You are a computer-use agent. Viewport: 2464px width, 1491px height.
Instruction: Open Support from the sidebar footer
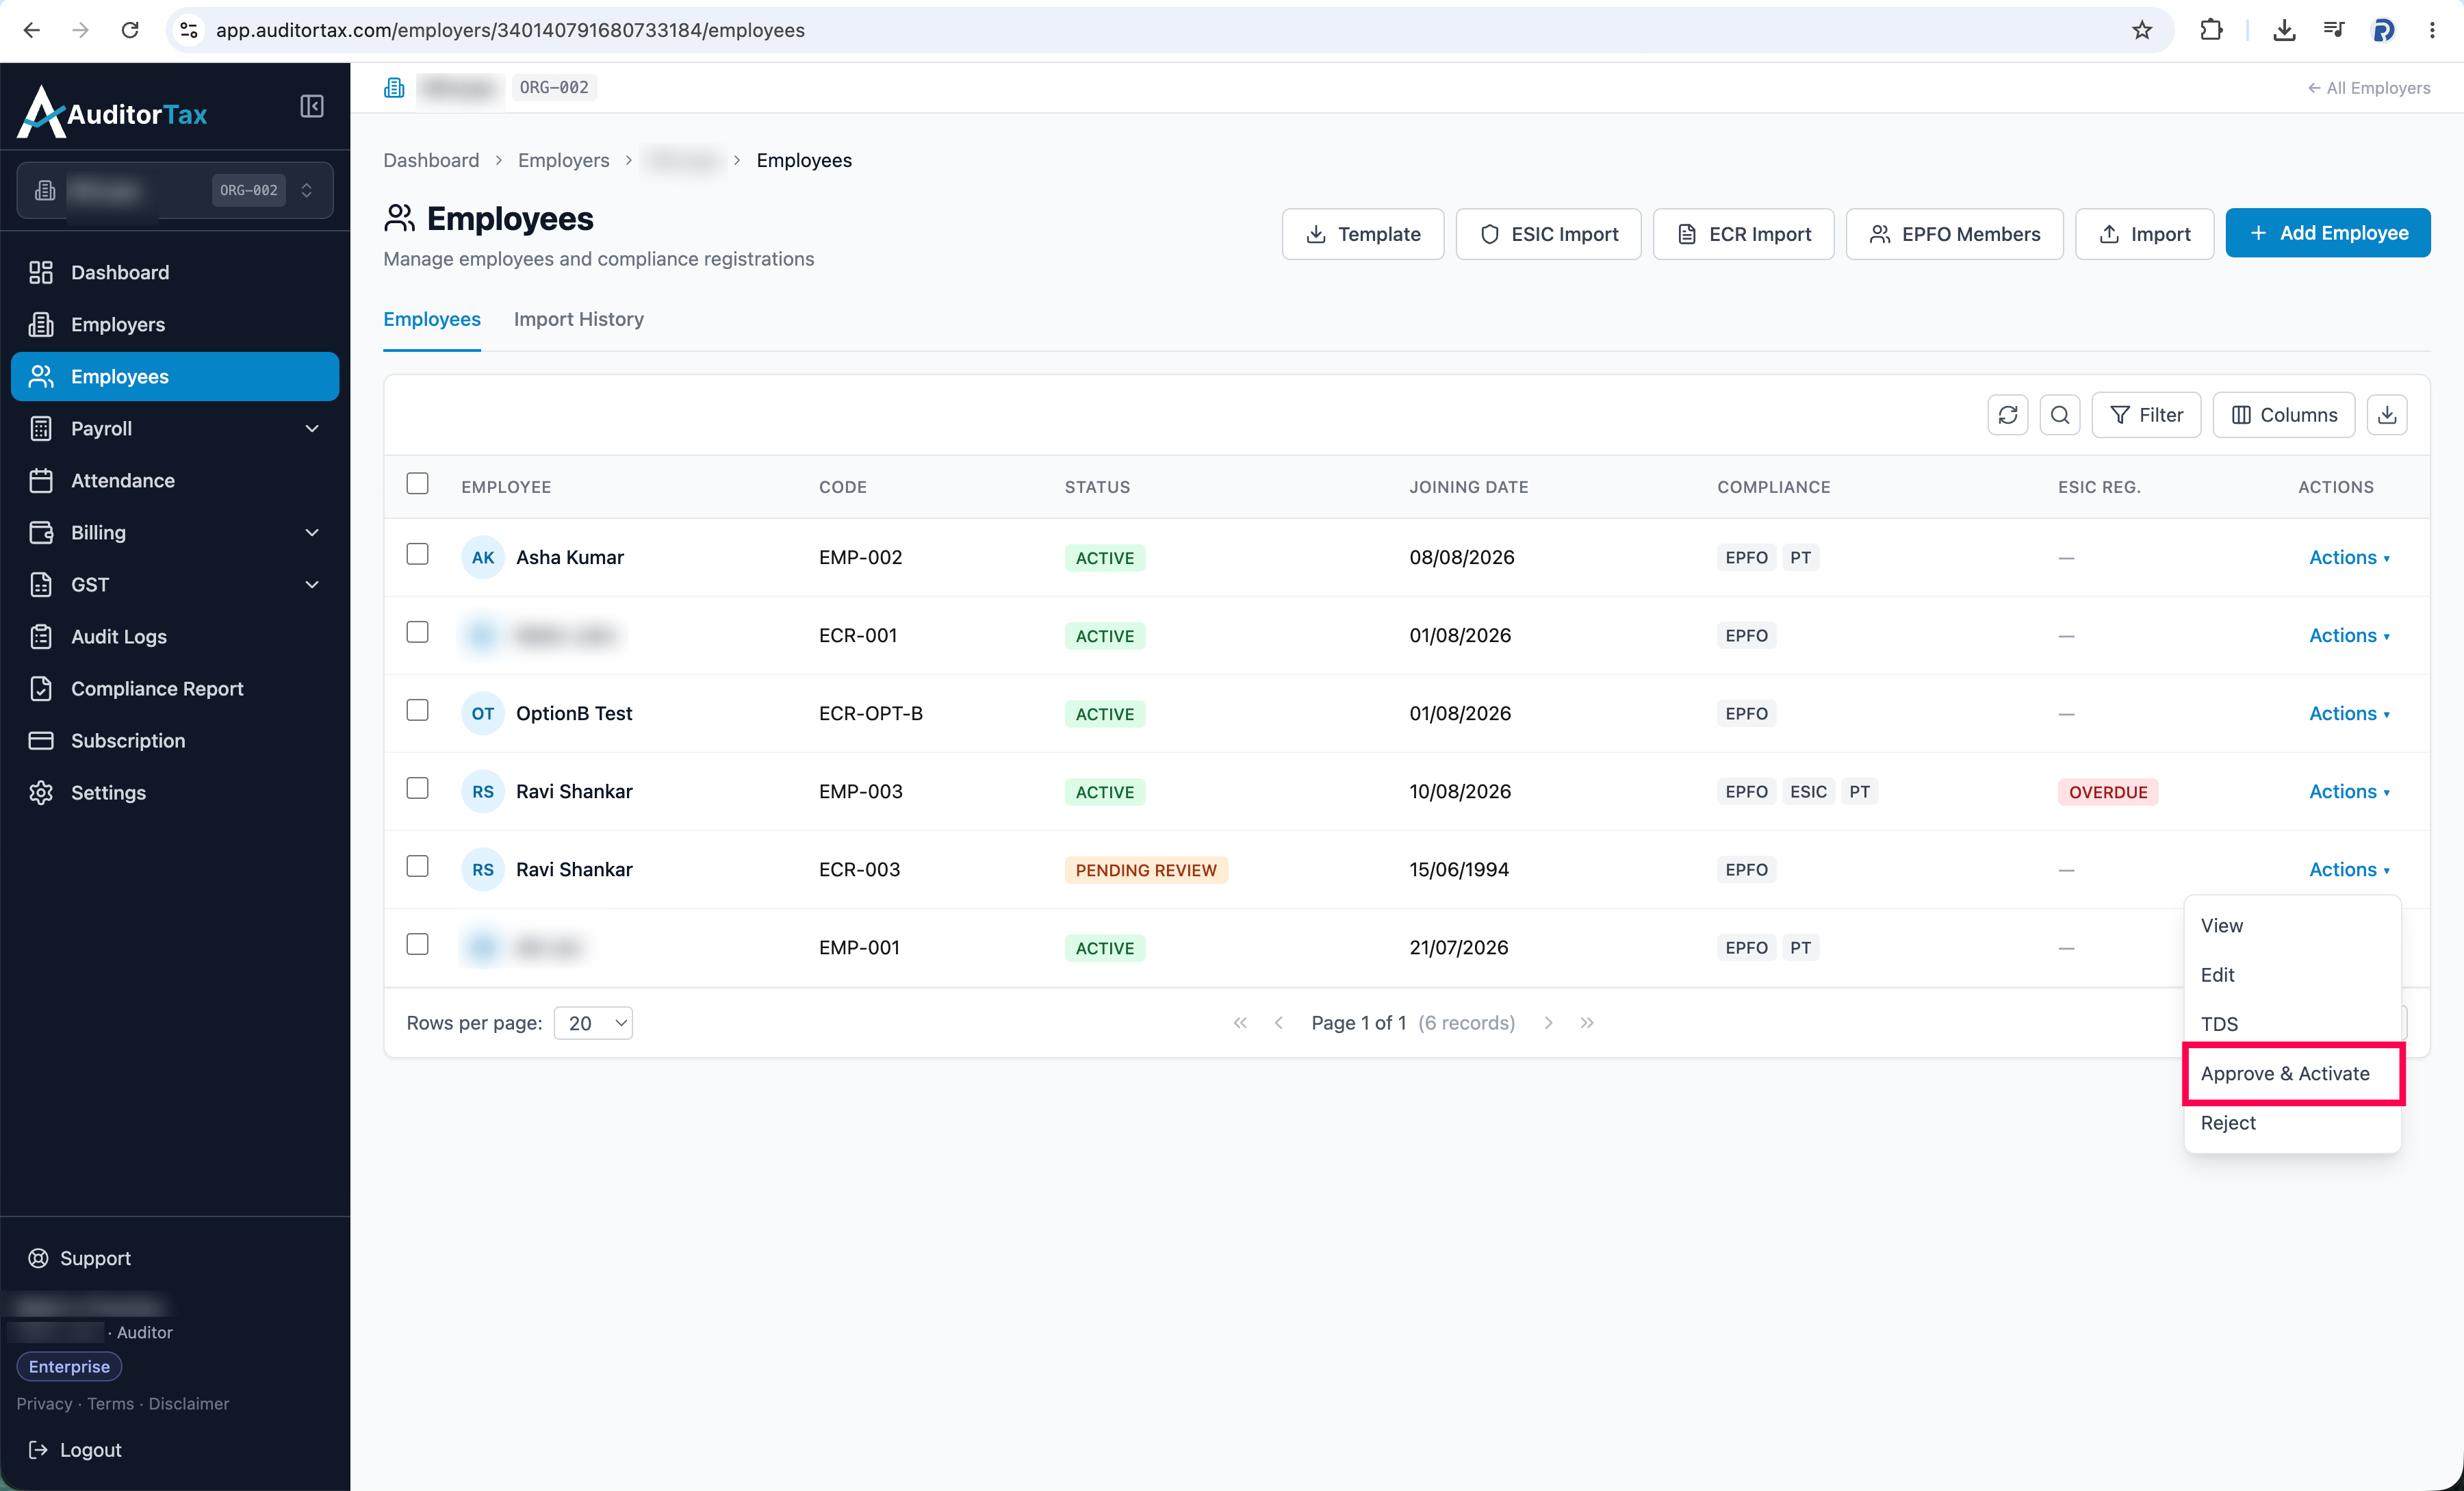(x=80, y=1258)
